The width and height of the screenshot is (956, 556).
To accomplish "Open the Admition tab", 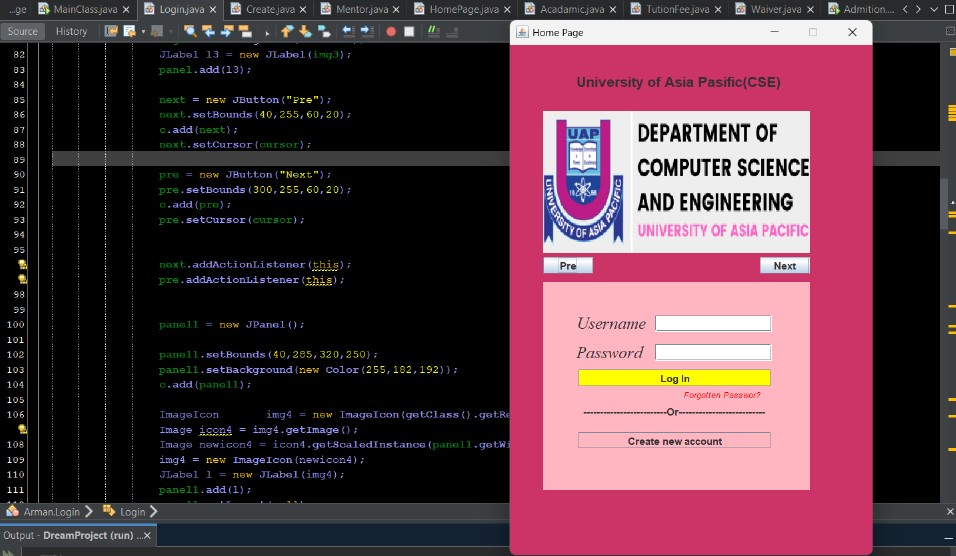I will [x=861, y=9].
